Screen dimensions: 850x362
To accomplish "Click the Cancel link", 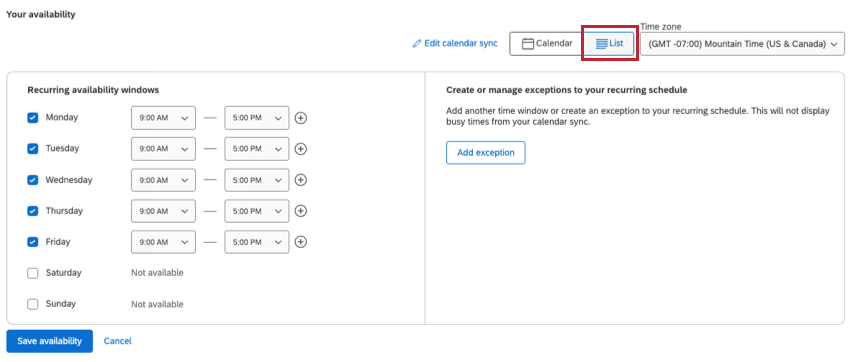I will point(118,341).
